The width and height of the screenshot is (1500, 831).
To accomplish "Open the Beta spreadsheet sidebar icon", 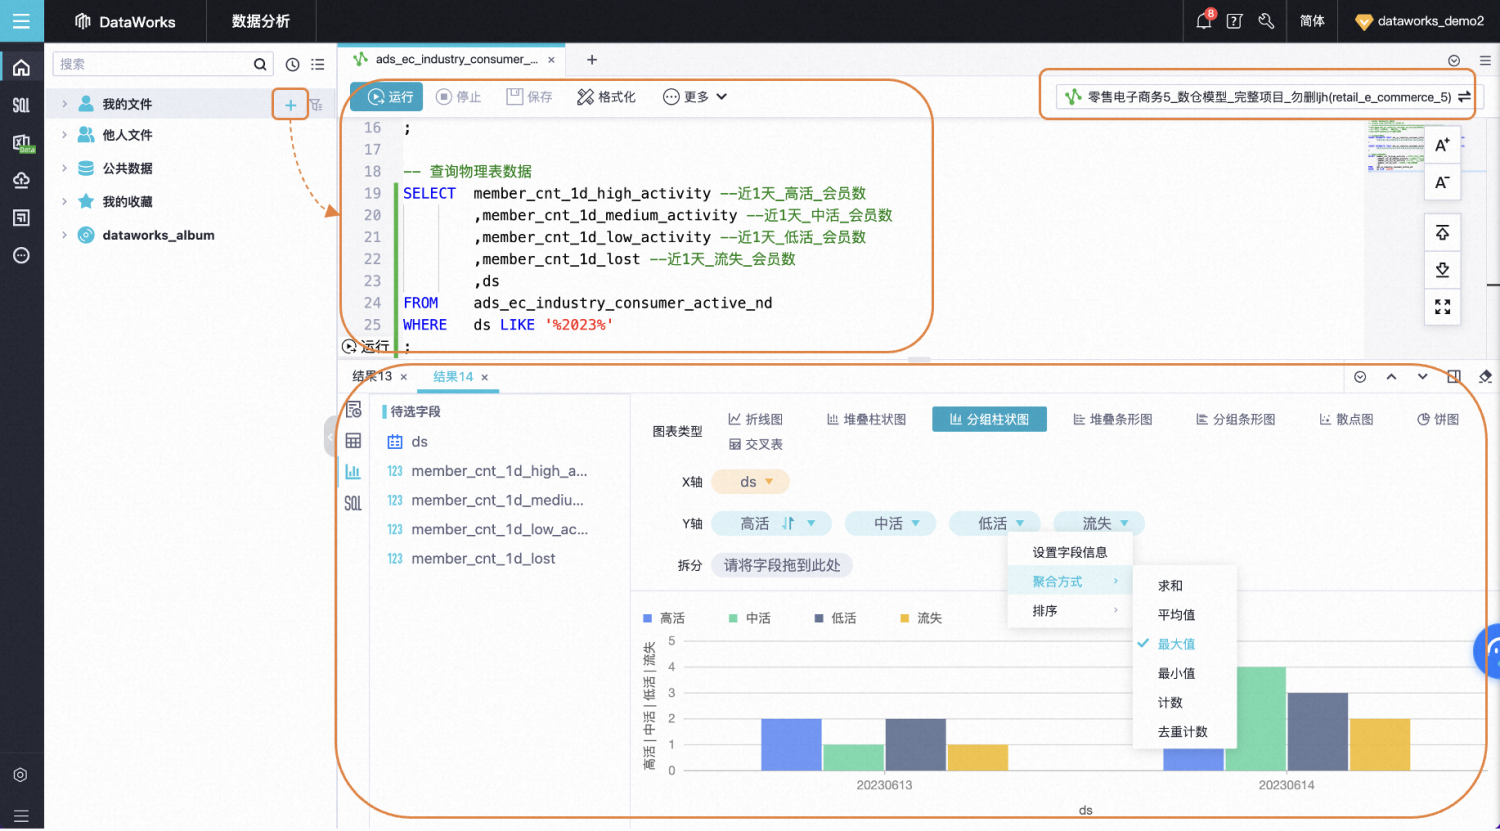I will pos(22,143).
